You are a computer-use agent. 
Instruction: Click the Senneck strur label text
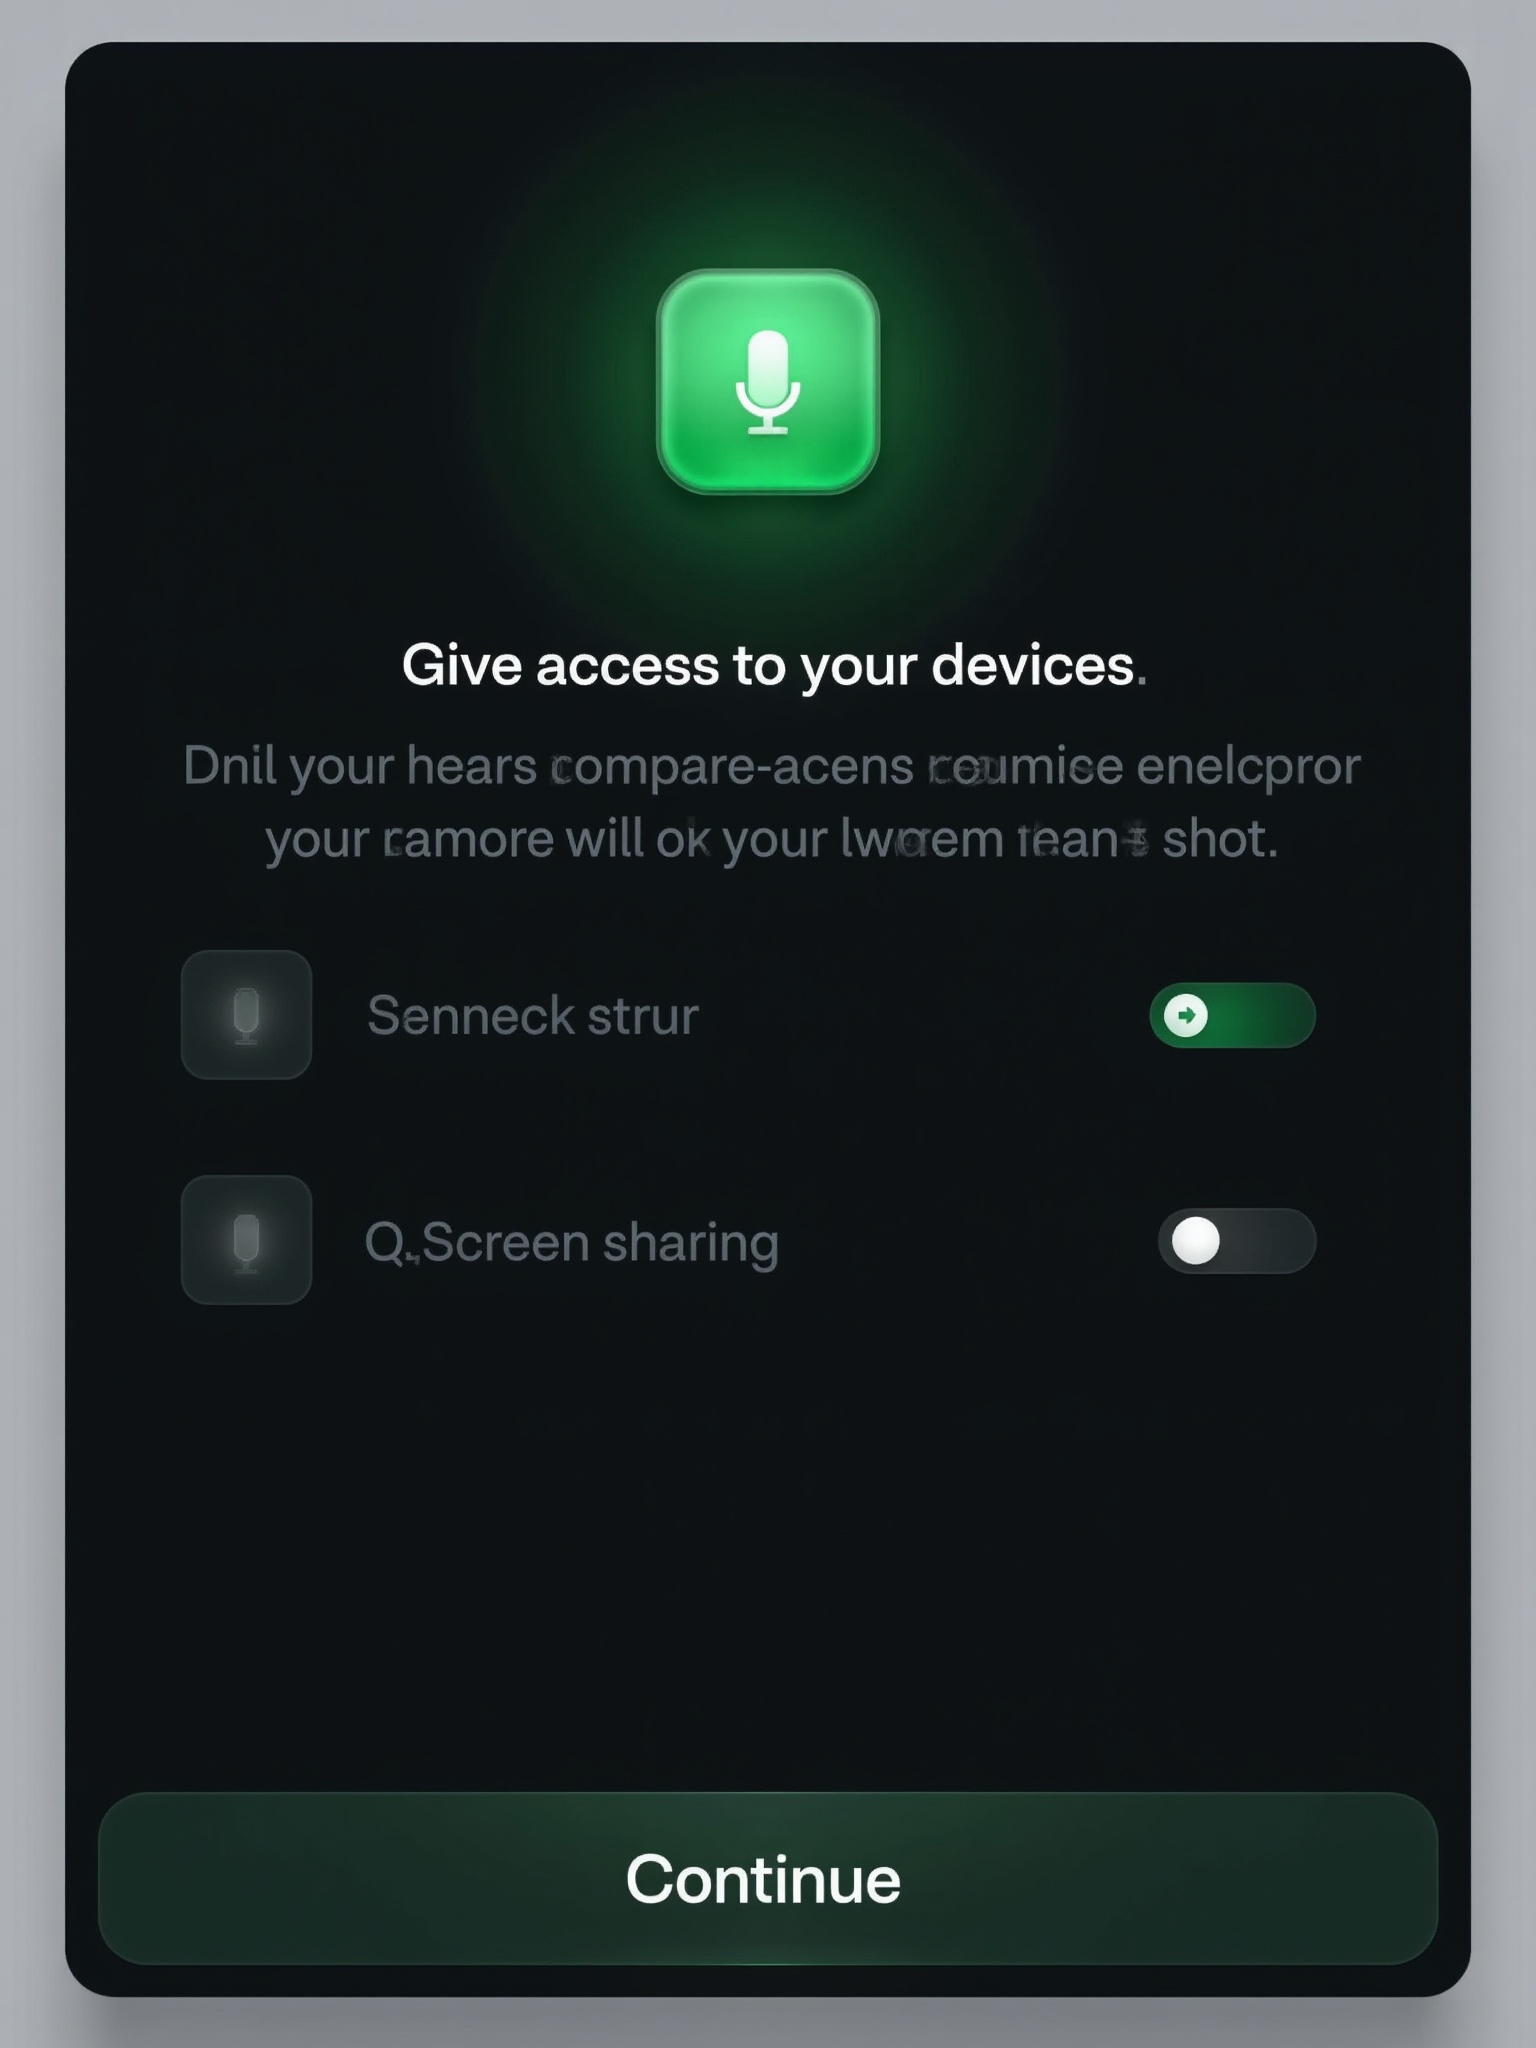point(532,1016)
